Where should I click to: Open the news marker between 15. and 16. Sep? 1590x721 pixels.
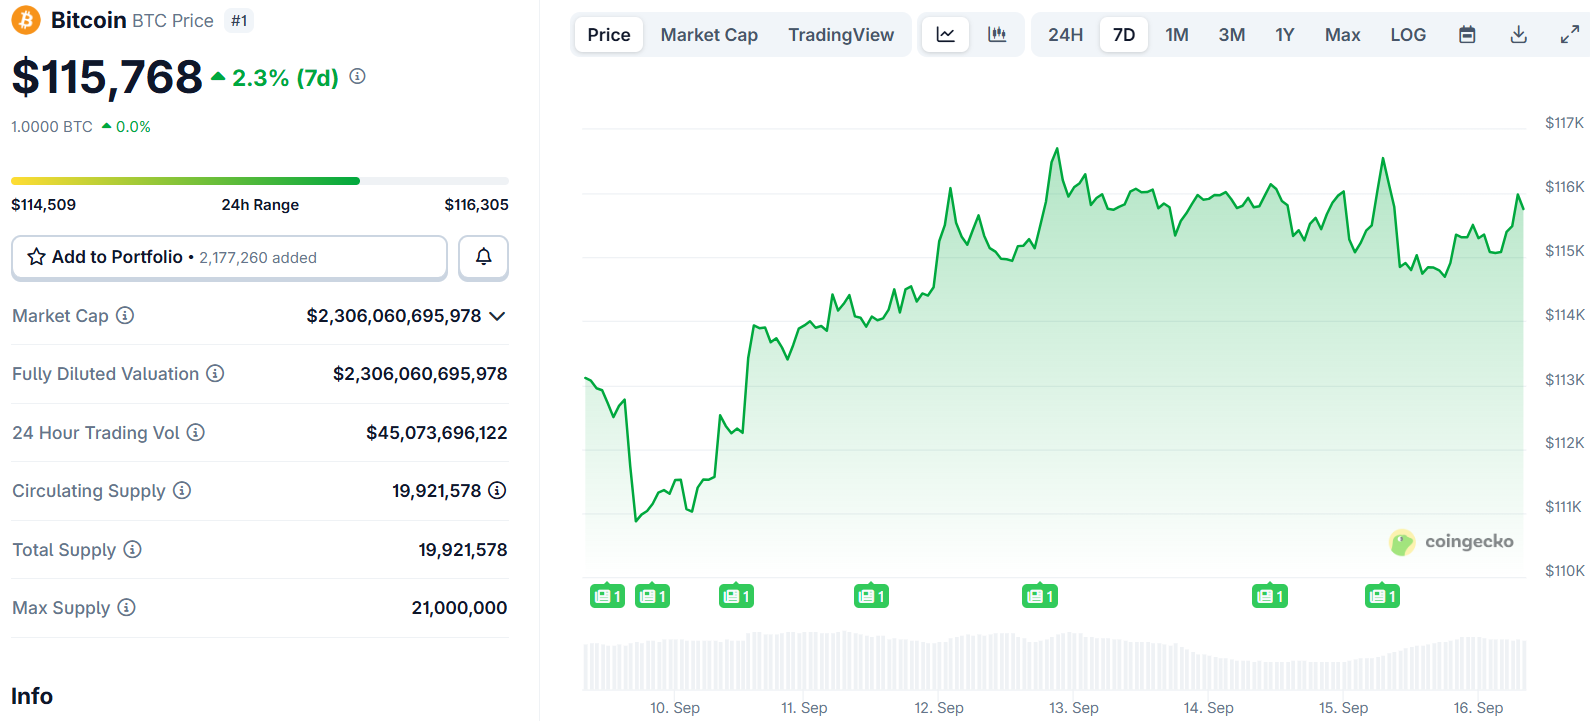point(1383,597)
